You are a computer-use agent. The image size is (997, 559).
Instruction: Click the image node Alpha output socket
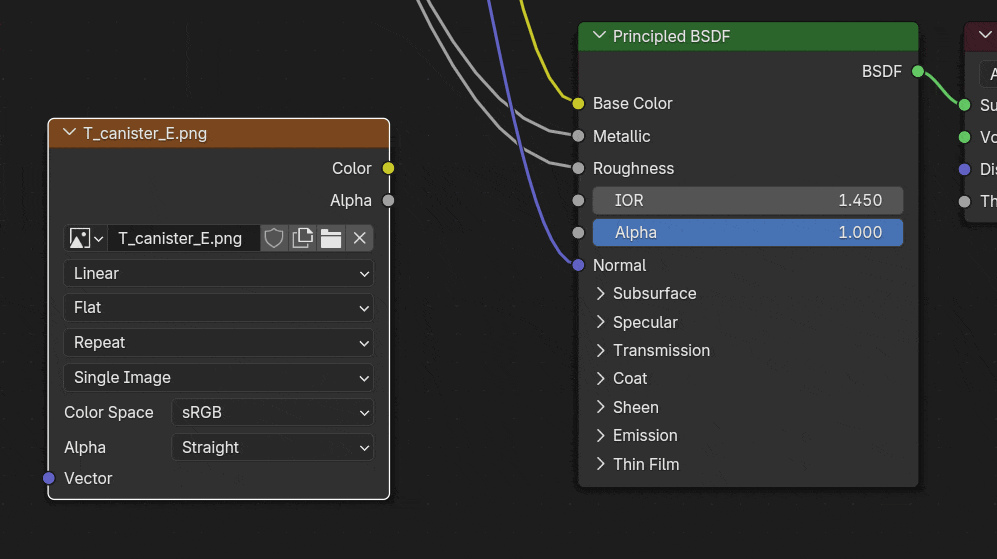click(x=388, y=200)
